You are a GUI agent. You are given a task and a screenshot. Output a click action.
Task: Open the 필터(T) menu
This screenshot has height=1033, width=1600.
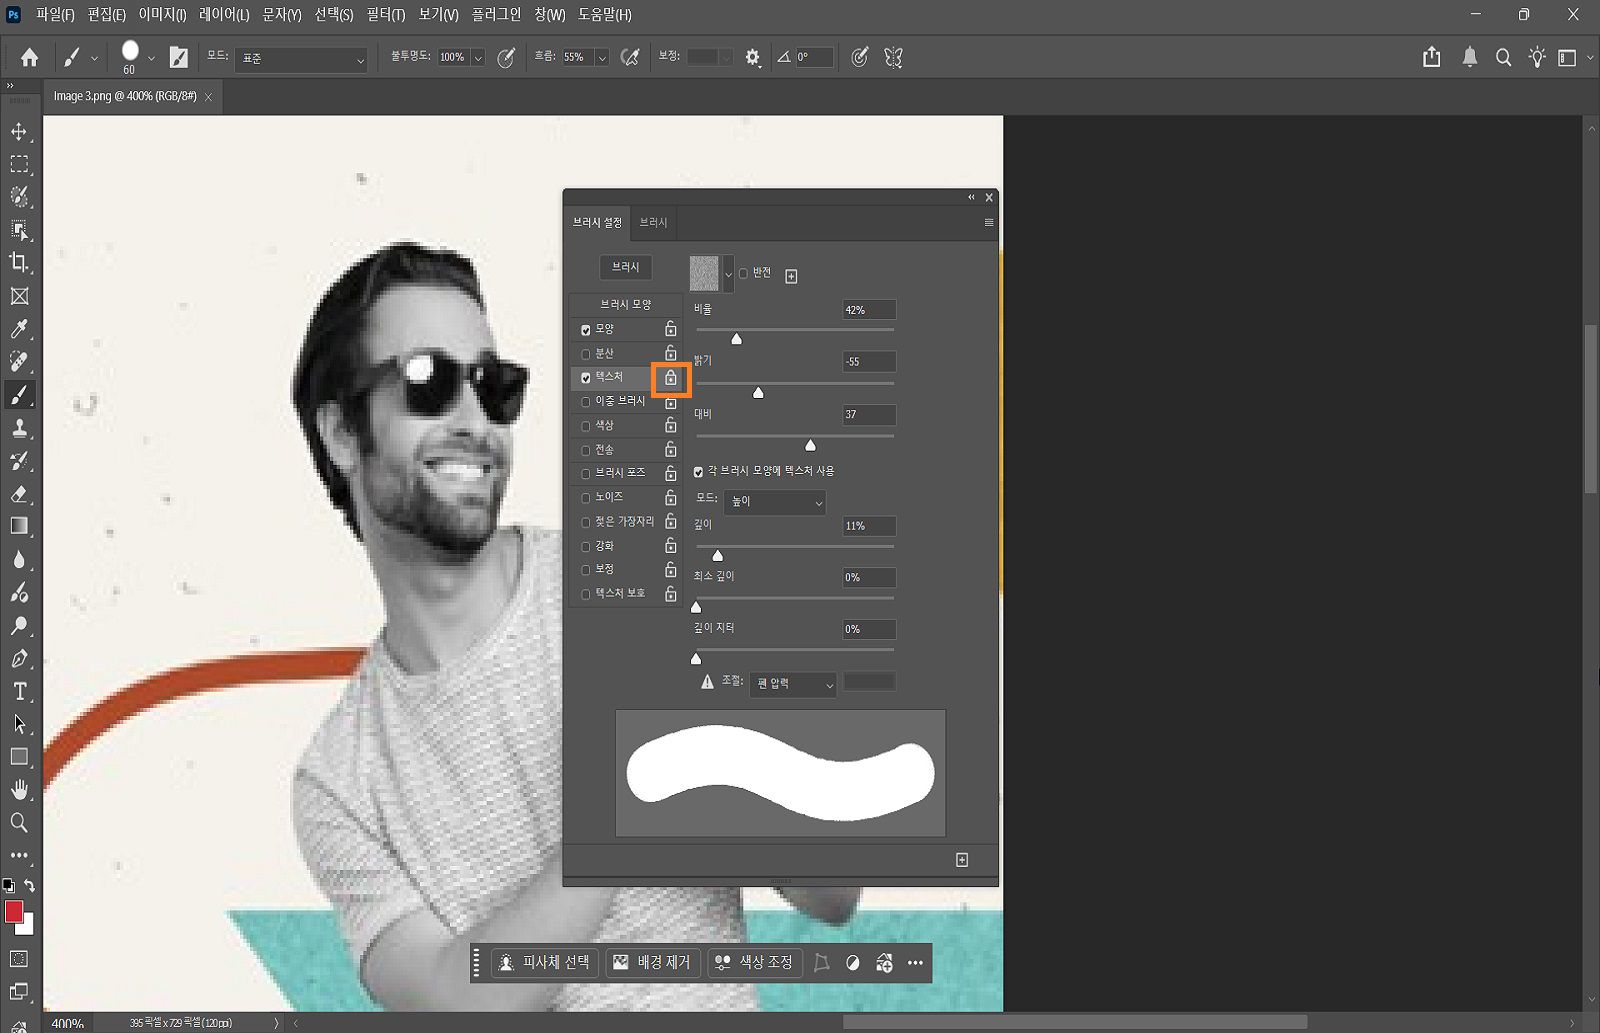coord(385,15)
